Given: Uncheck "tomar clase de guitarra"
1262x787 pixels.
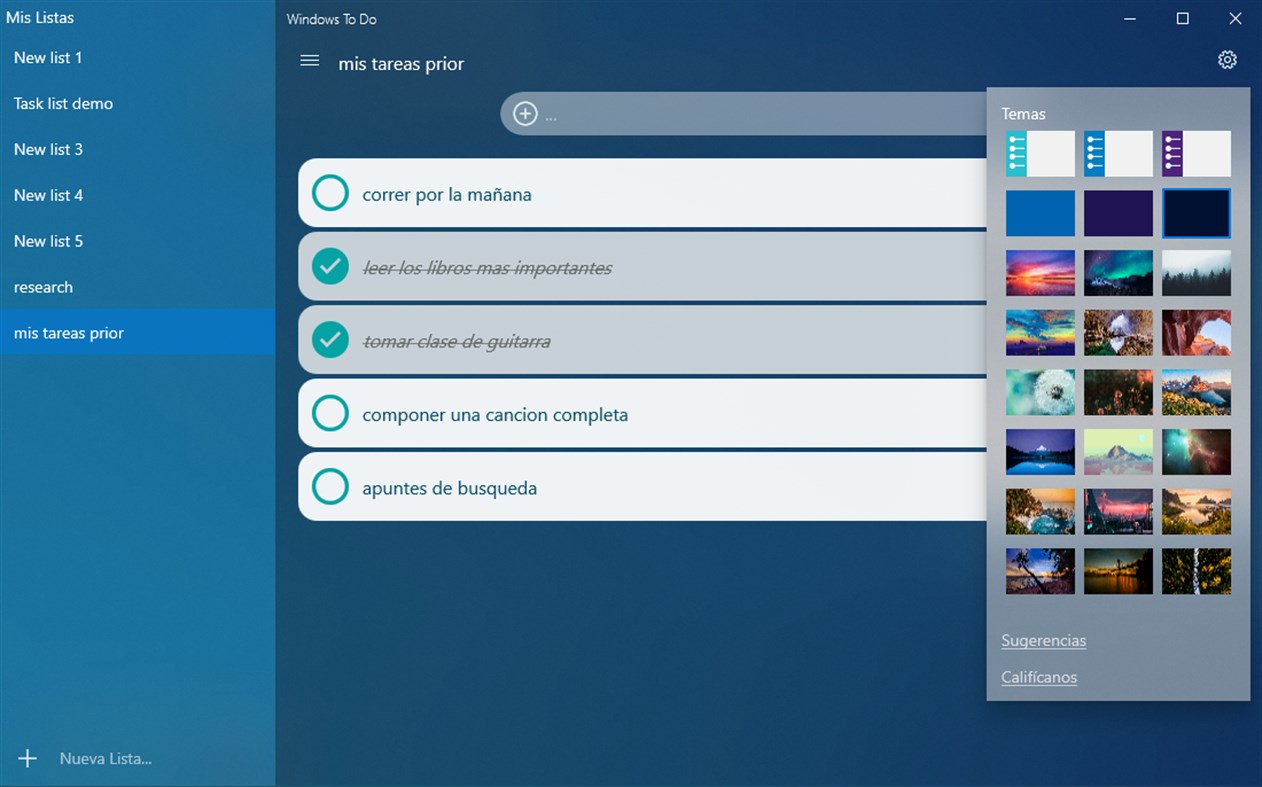Looking at the screenshot, I should coord(330,340).
